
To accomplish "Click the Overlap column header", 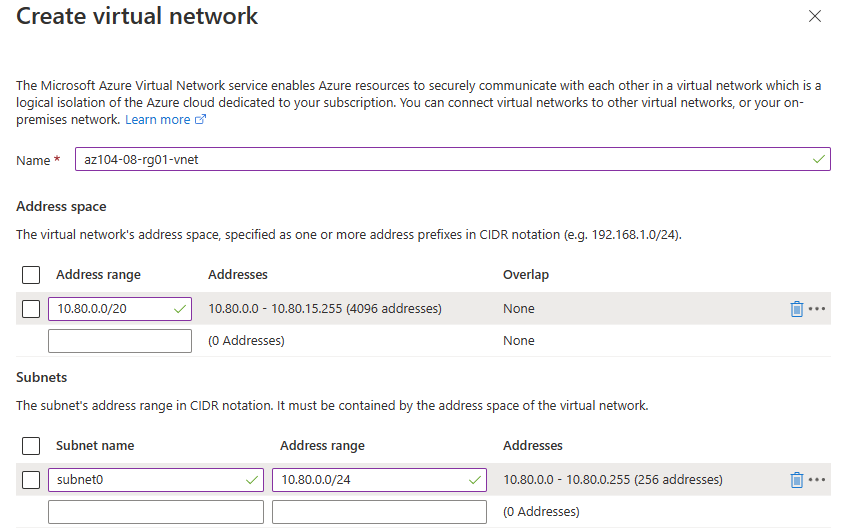I will pos(526,275).
